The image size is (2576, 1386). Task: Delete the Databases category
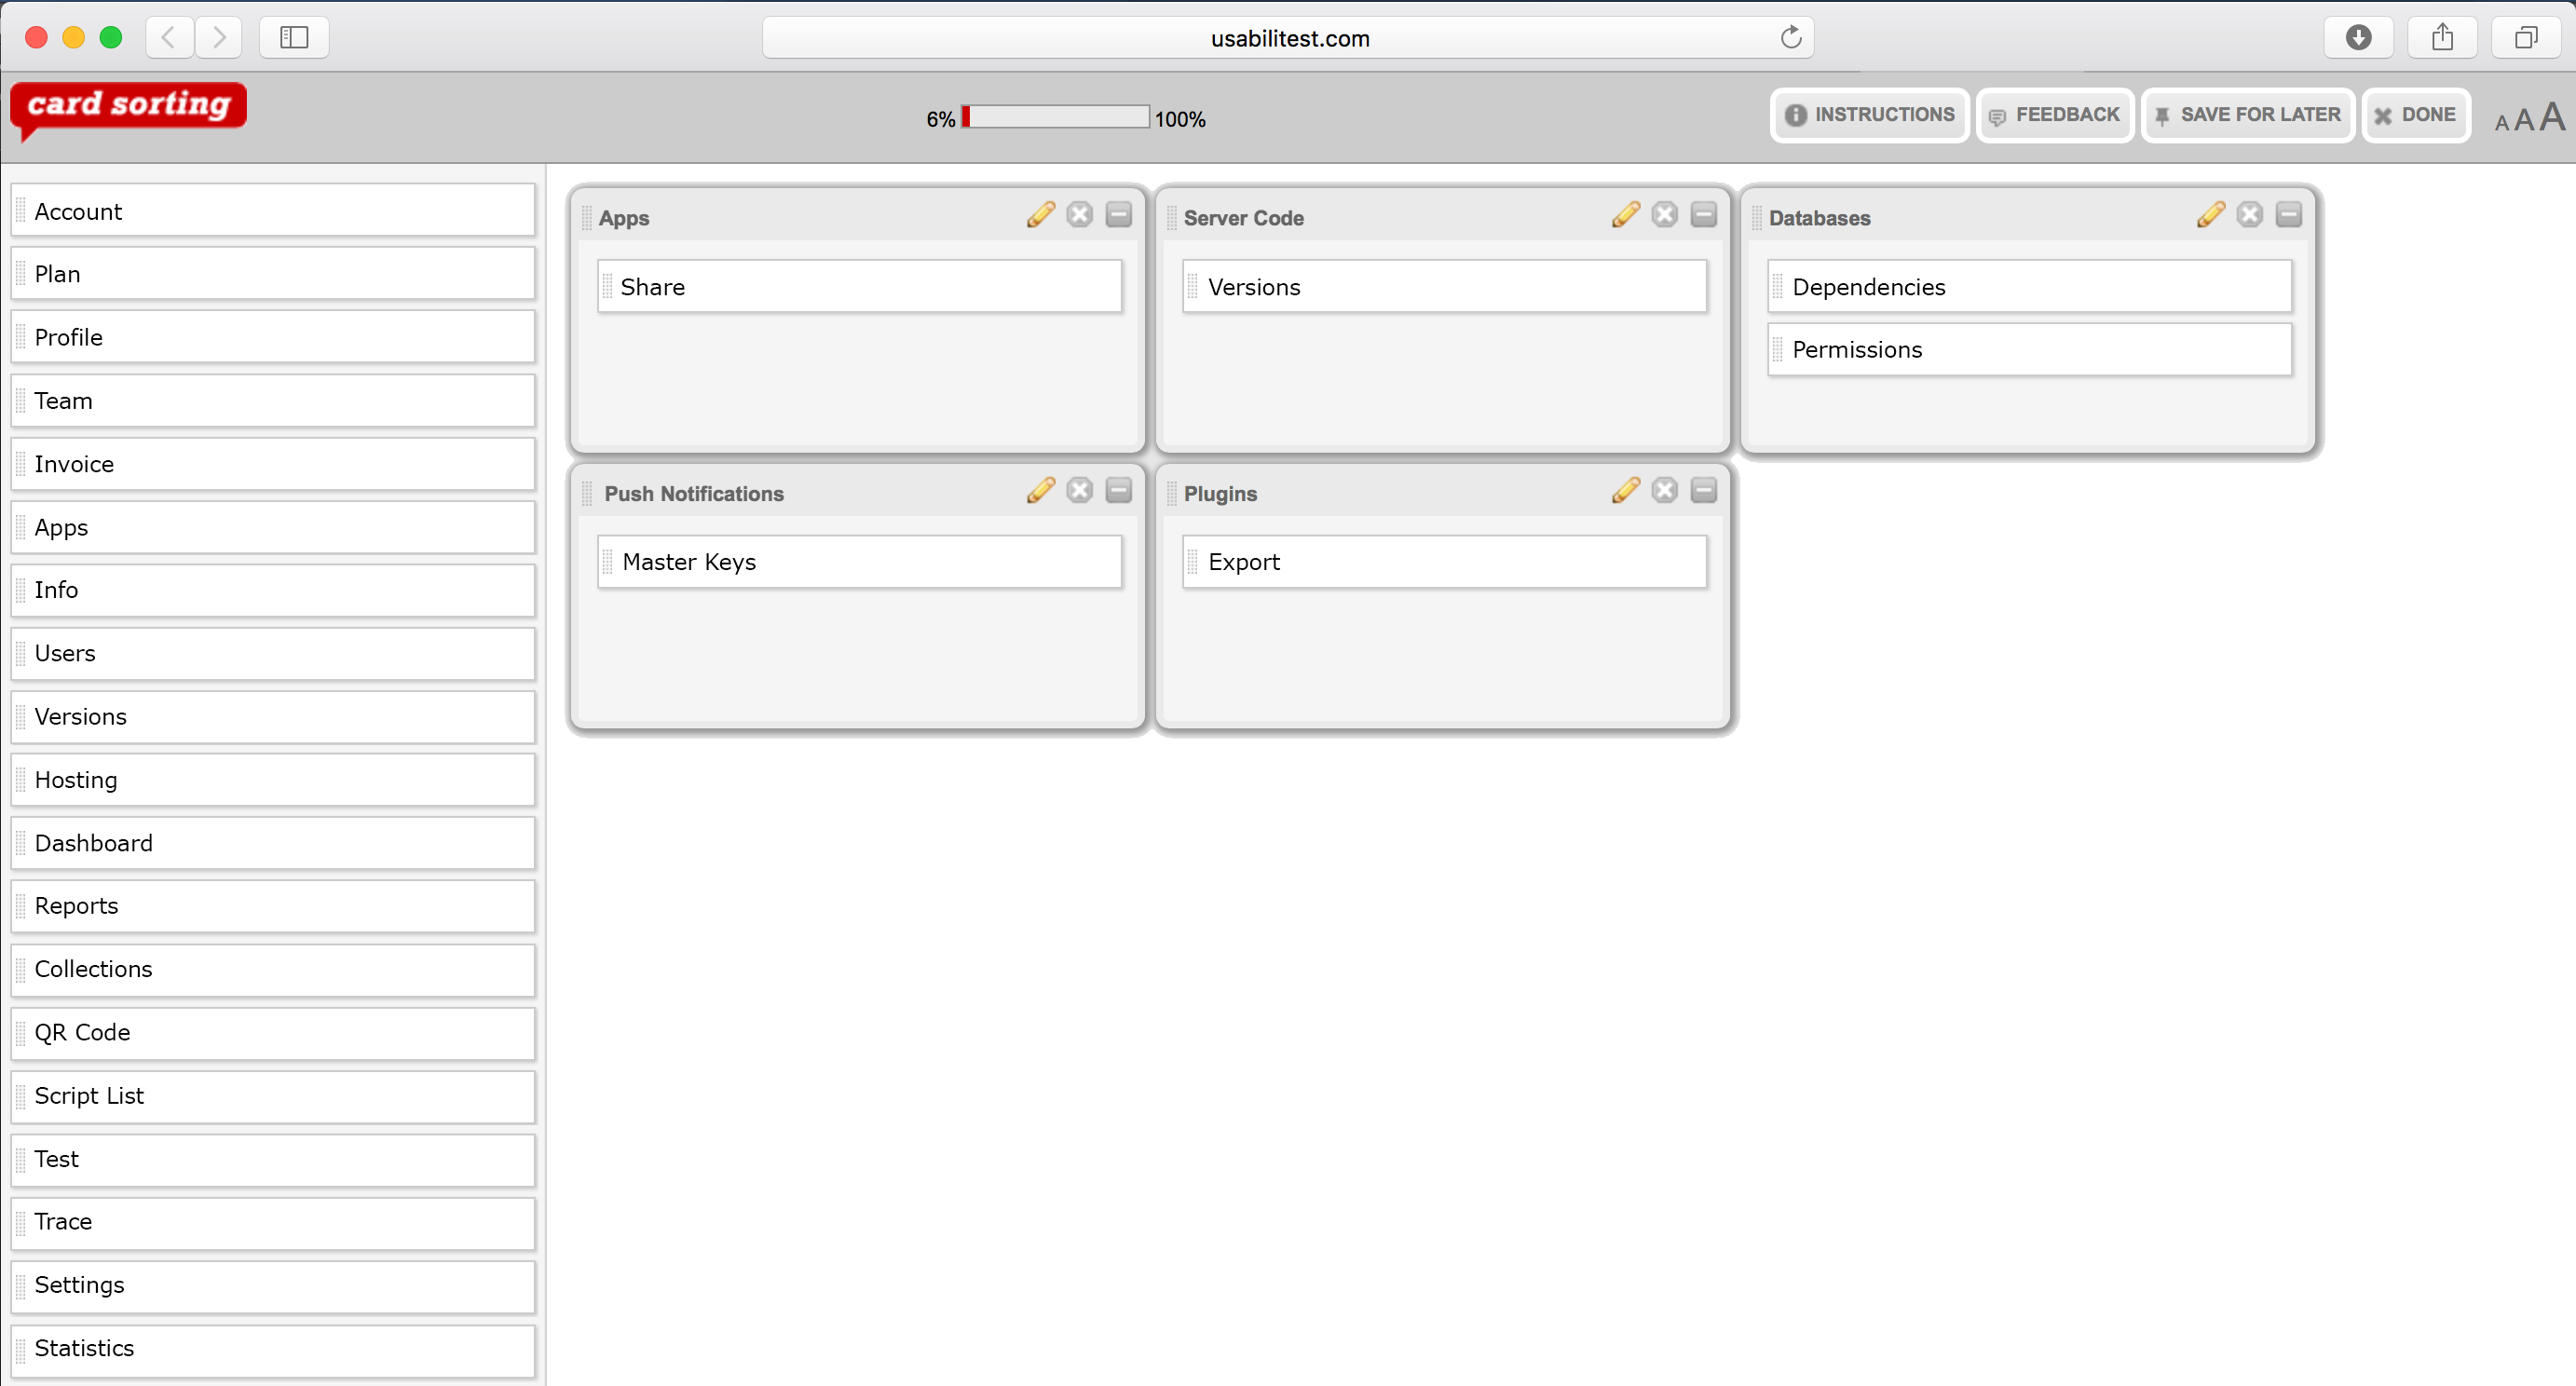2250,215
